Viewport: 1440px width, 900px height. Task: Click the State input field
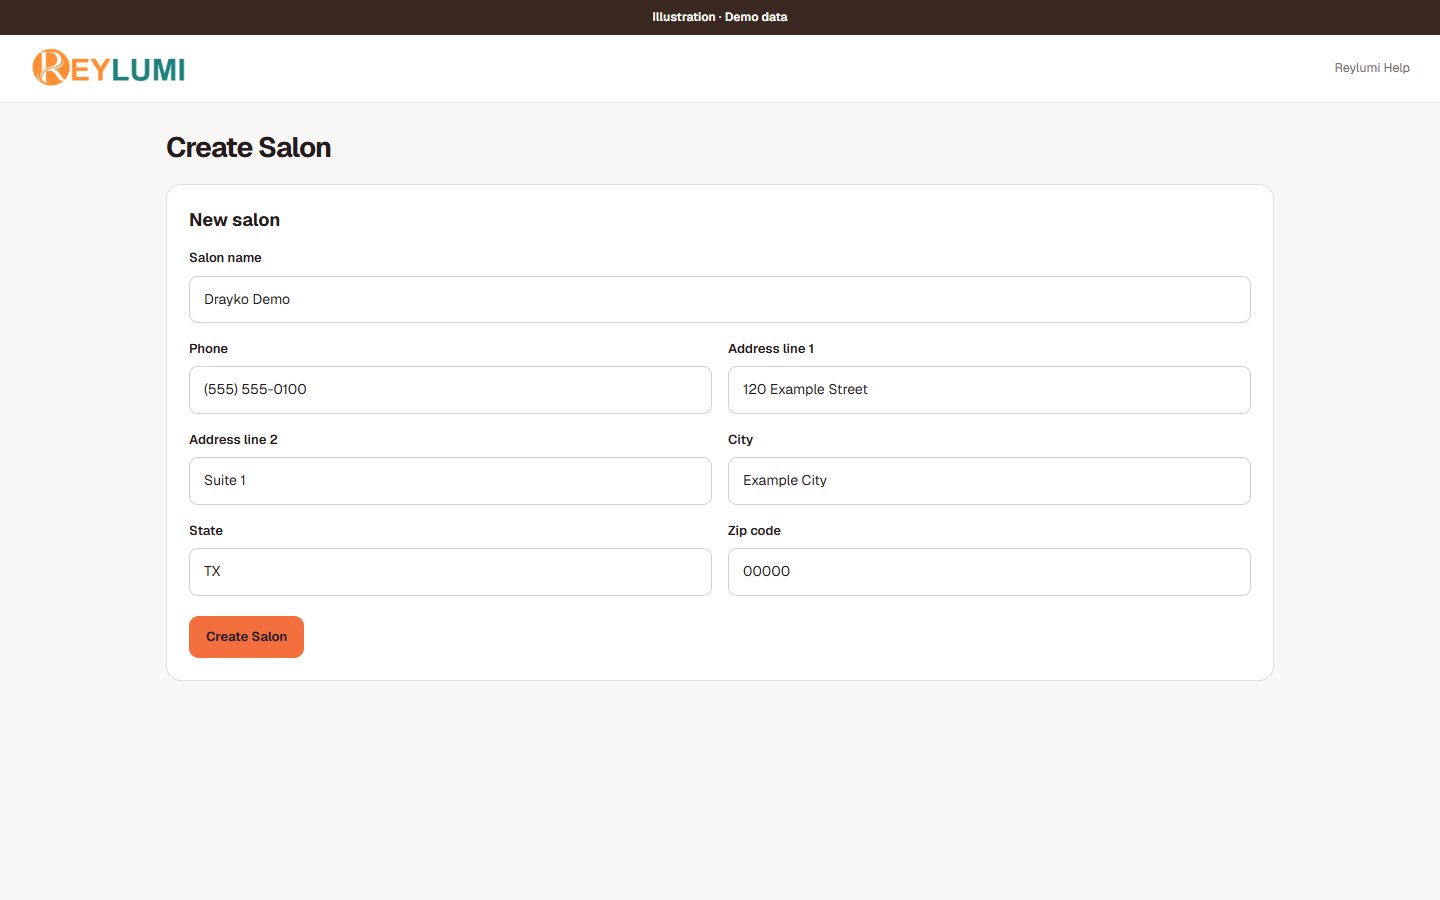coord(450,572)
